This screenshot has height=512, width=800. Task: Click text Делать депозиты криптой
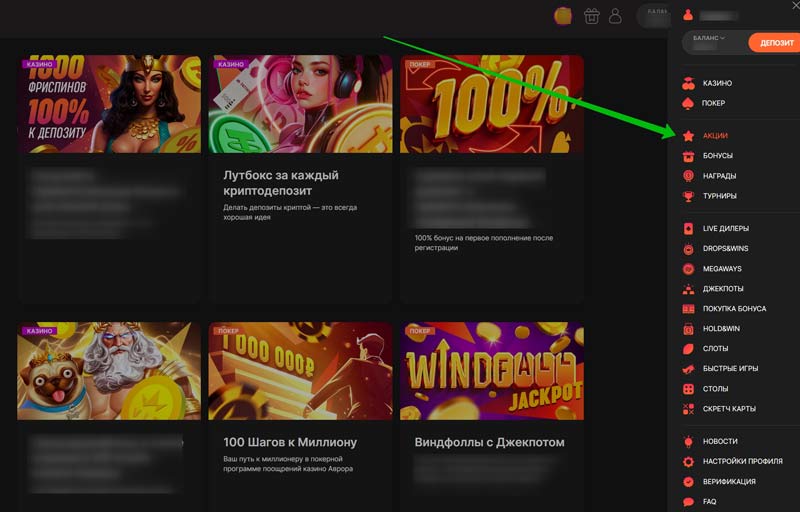[290, 212]
